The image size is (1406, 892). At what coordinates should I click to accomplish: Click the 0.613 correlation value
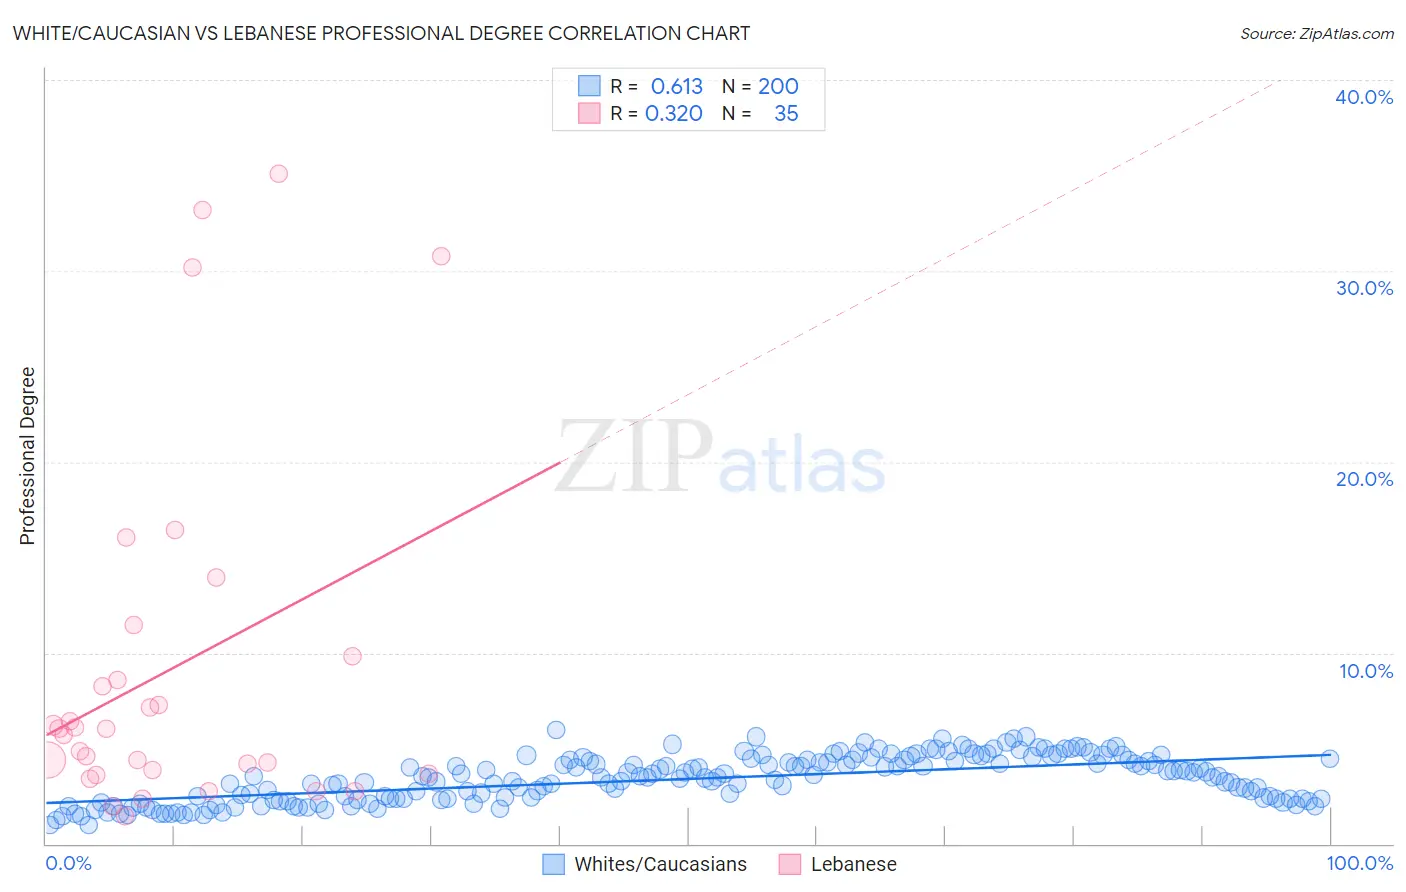pyautogui.click(x=677, y=86)
